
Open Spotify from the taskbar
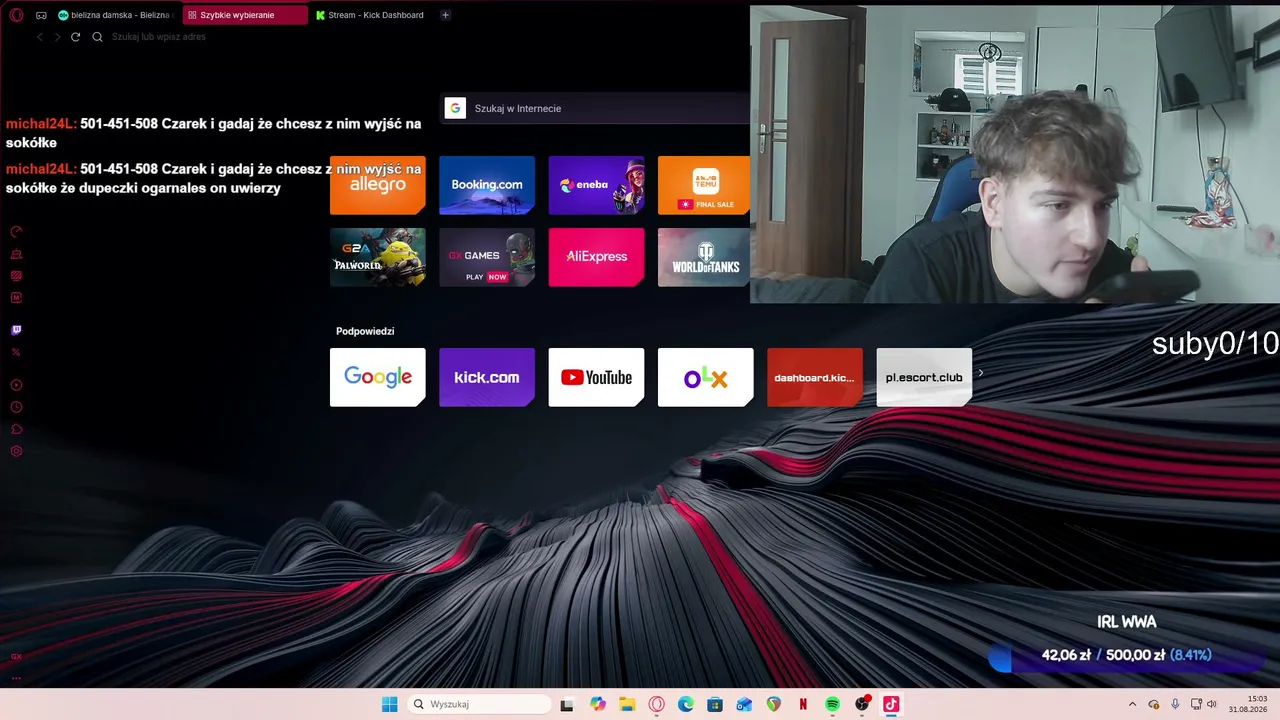[832, 704]
